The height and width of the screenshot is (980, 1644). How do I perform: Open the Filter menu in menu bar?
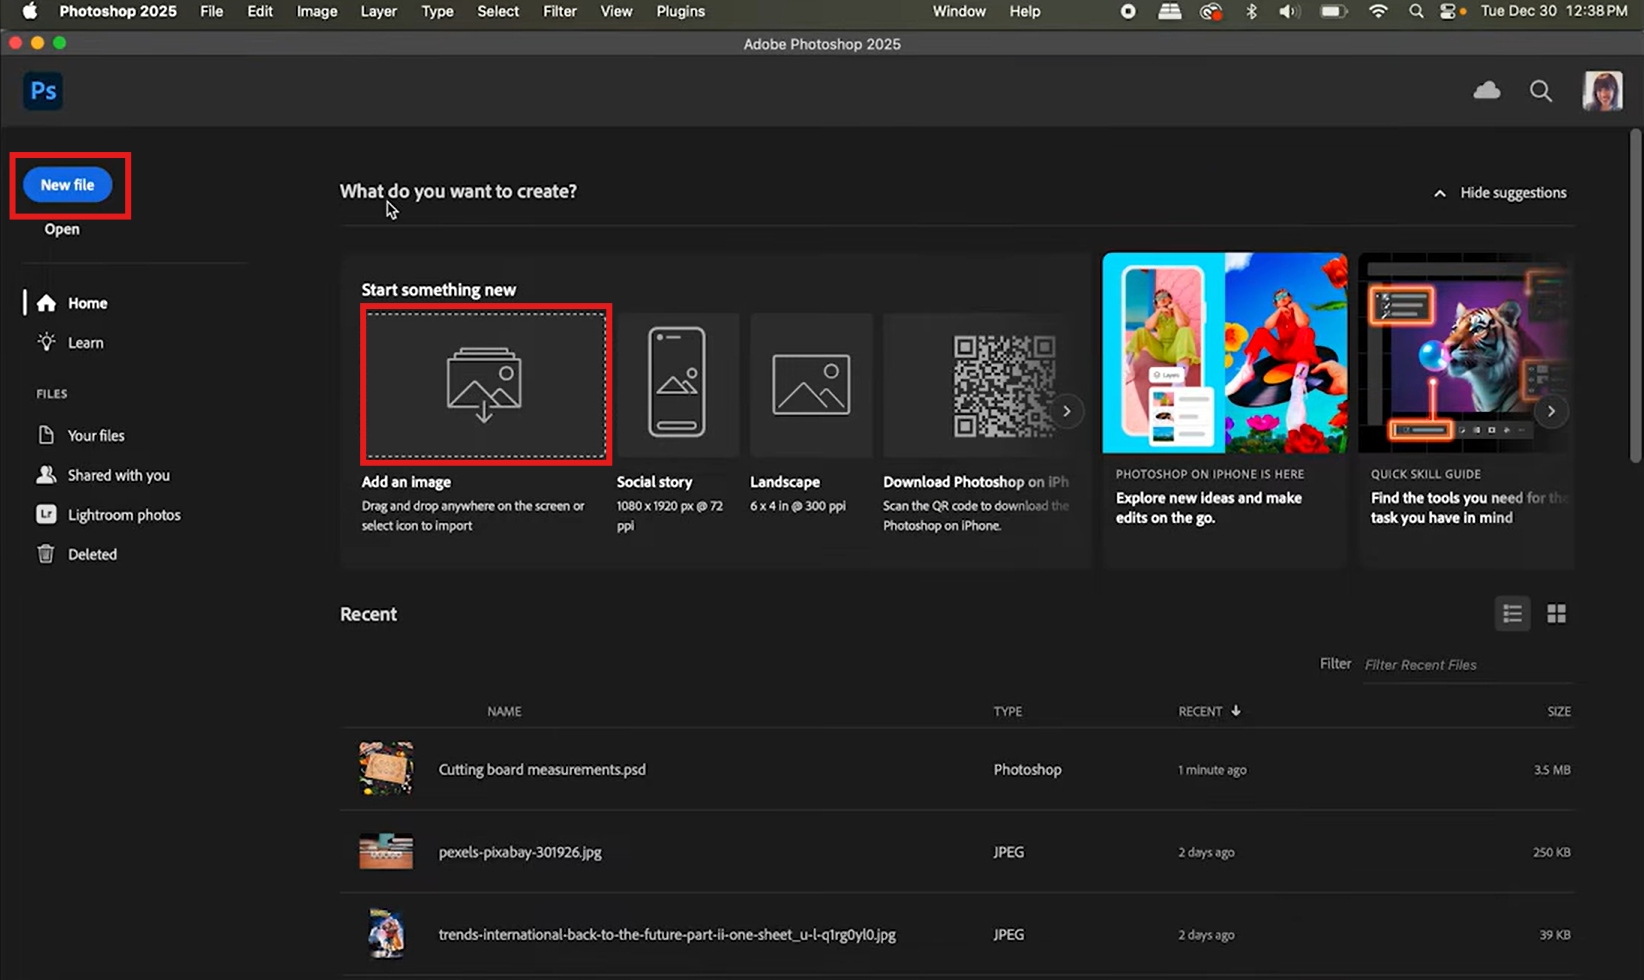(x=559, y=11)
